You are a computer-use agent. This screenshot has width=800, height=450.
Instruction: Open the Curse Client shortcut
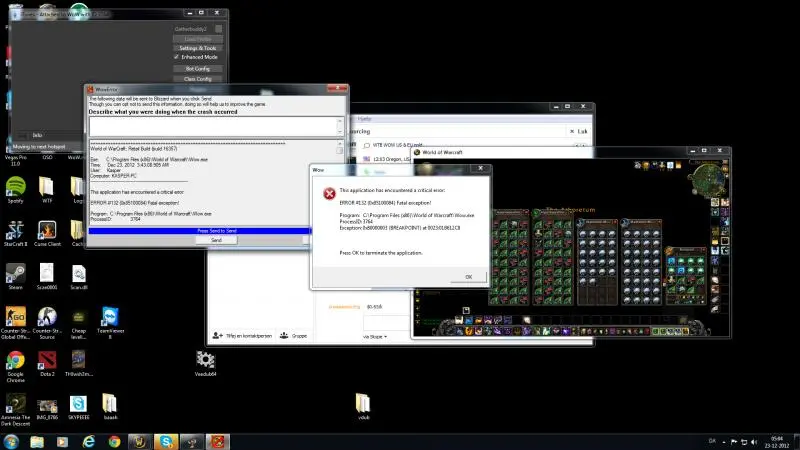[x=47, y=233]
